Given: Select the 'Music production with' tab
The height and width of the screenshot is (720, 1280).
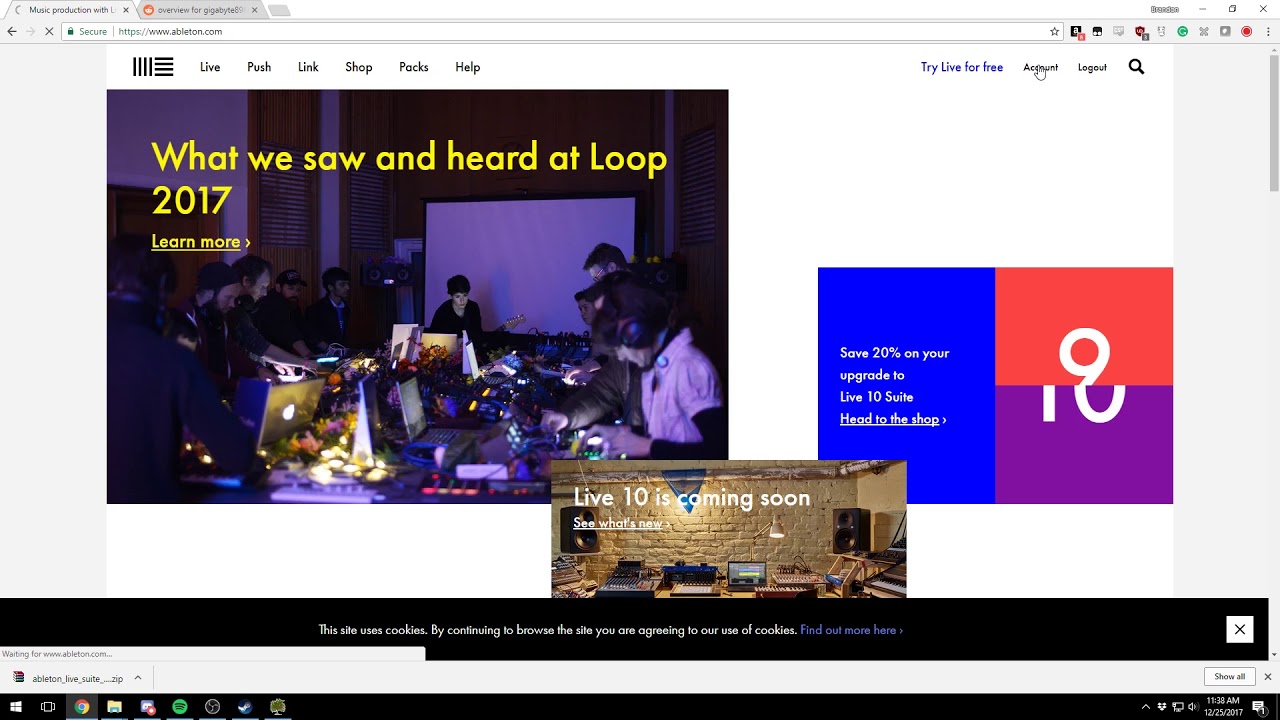Looking at the screenshot, I should (70, 10).
